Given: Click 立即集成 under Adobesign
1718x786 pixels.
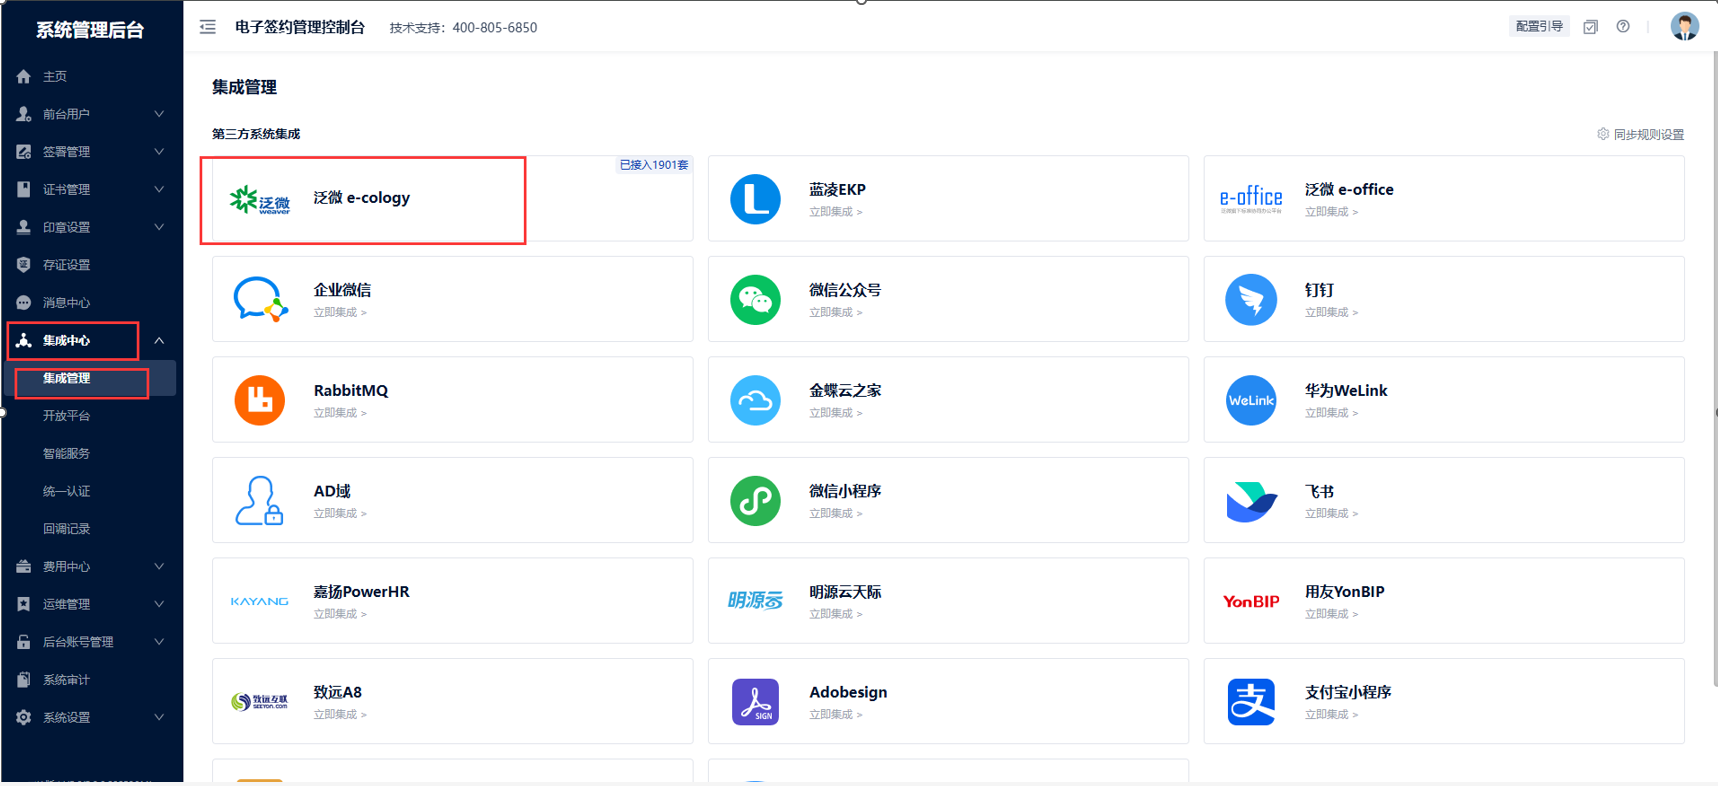Looking at the screenshot, I should pos(835,714).
